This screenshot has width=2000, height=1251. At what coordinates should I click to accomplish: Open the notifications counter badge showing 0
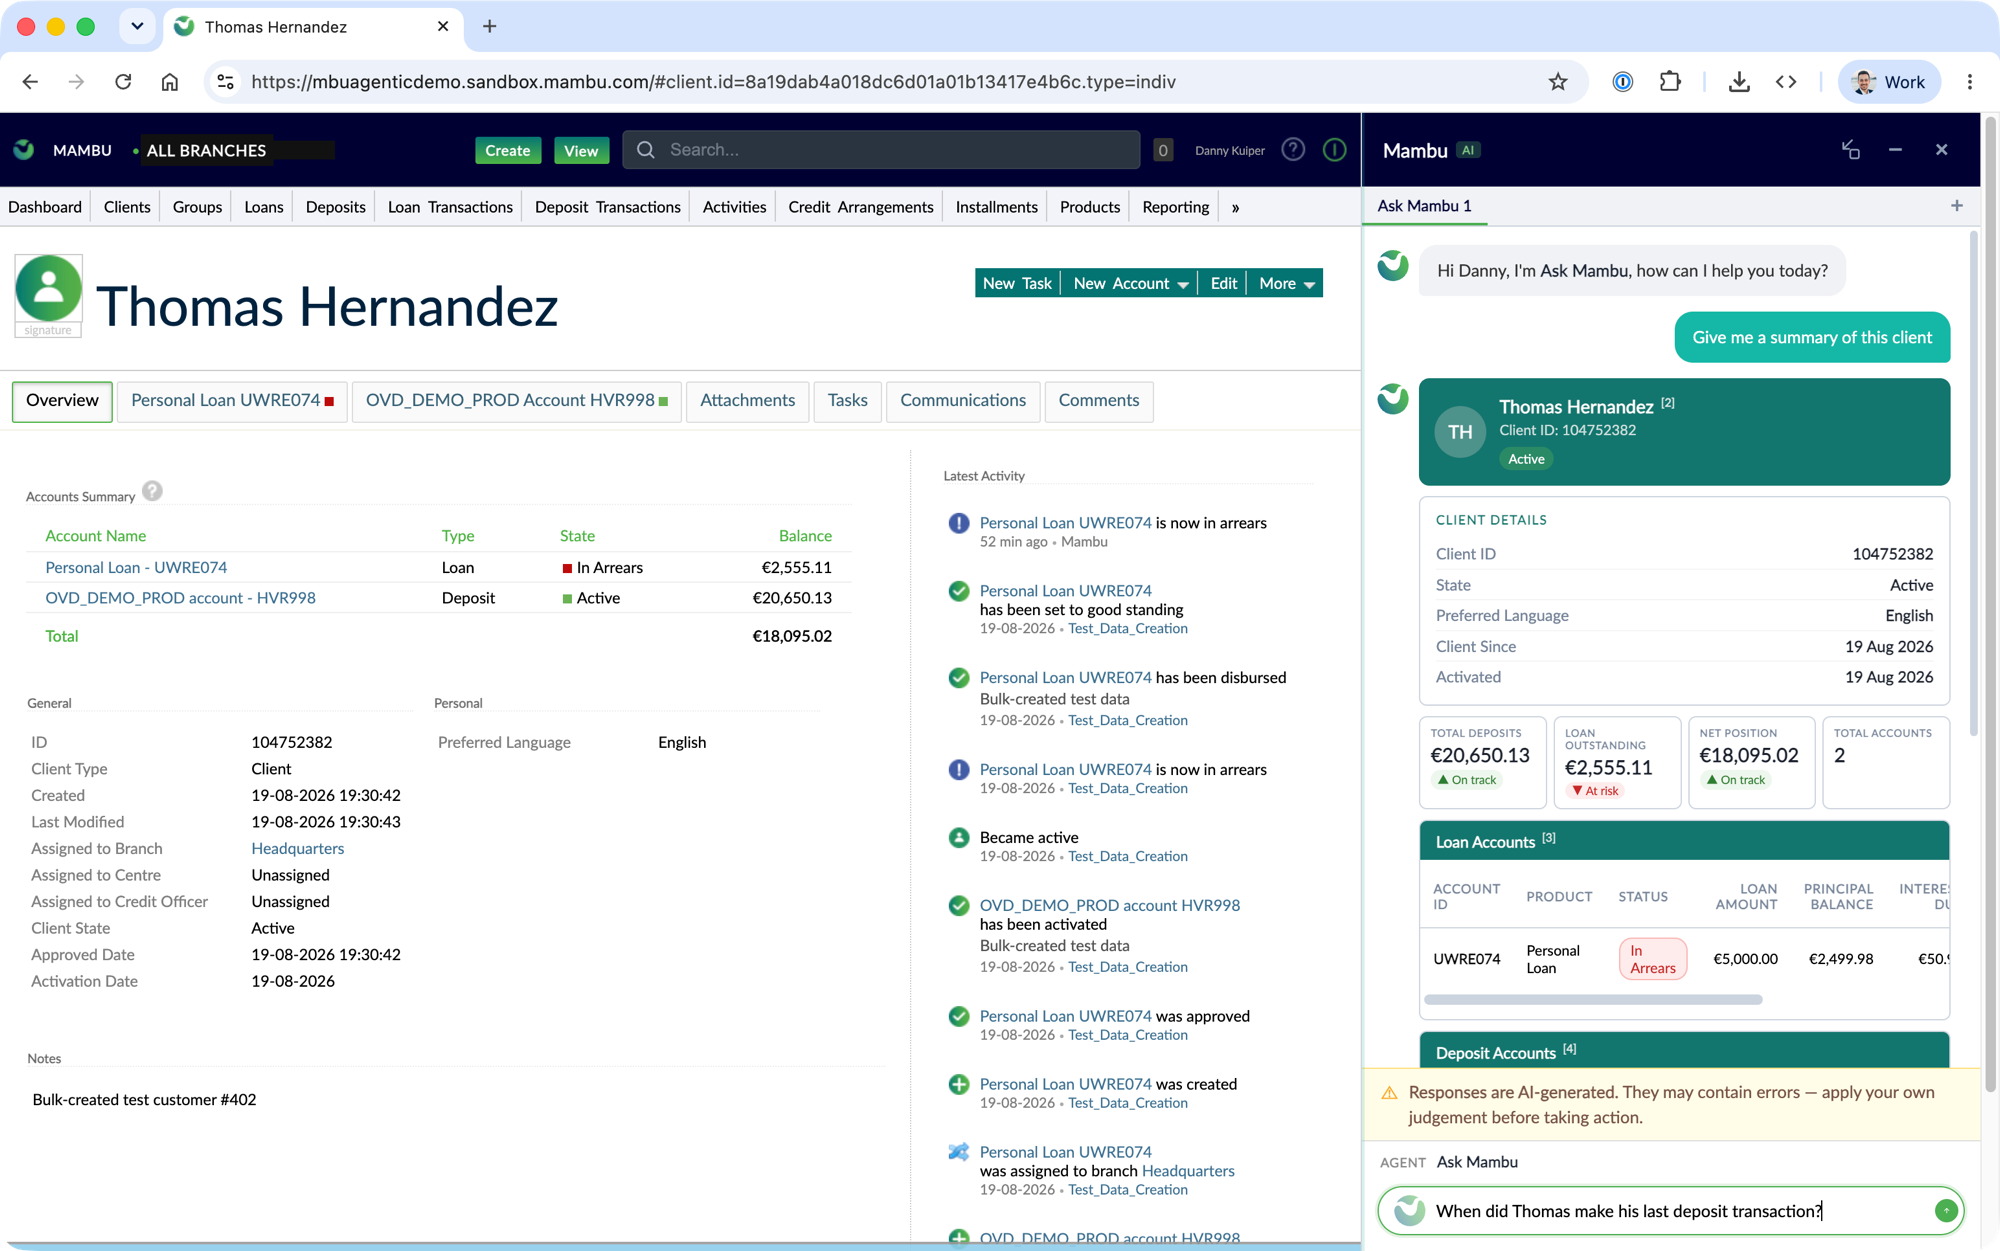click(x=1162, y=150)
